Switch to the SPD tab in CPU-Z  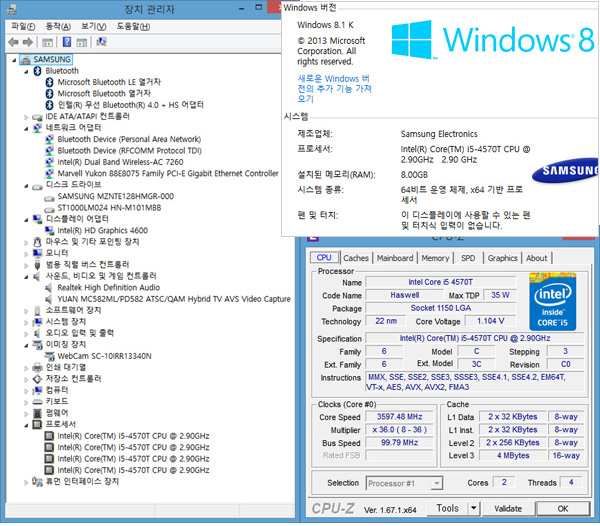tap(468, 258)
